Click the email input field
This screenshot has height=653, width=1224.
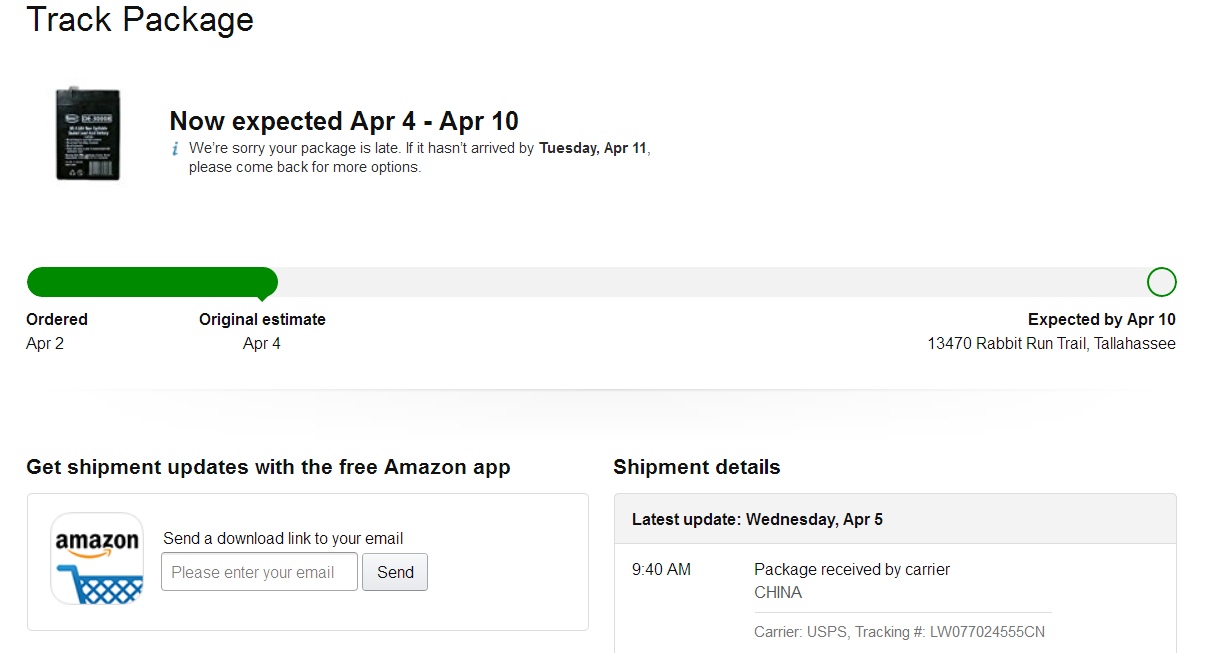tap(259, 572)
